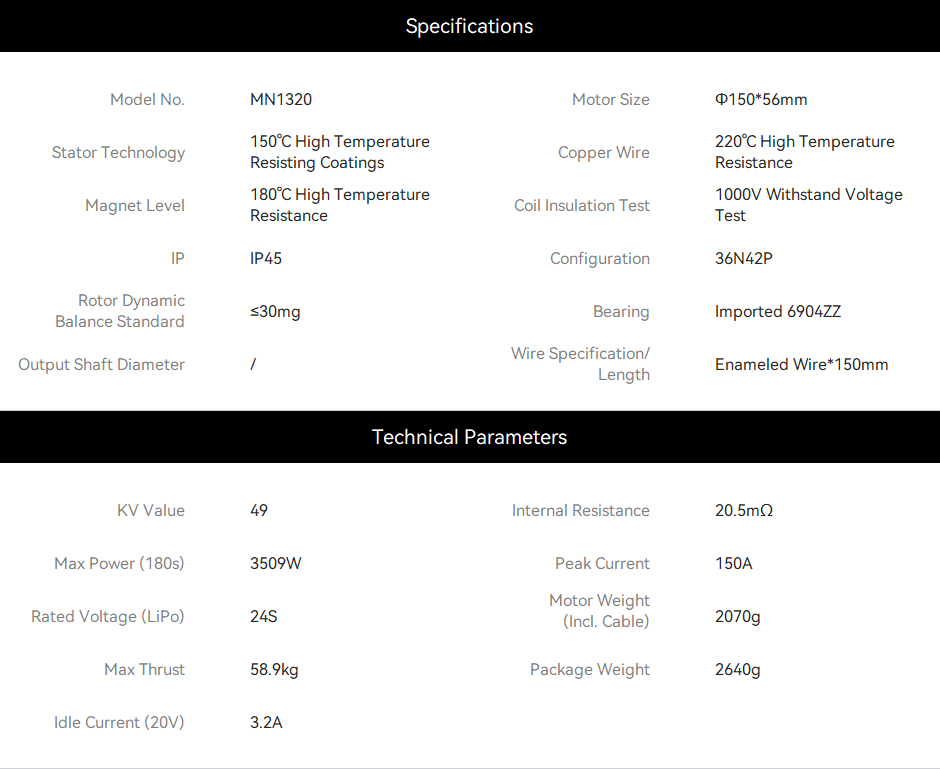Click the Magnet Level label
Image resolution: width=940 pixels, height=769 pixels.
[135, 206]
